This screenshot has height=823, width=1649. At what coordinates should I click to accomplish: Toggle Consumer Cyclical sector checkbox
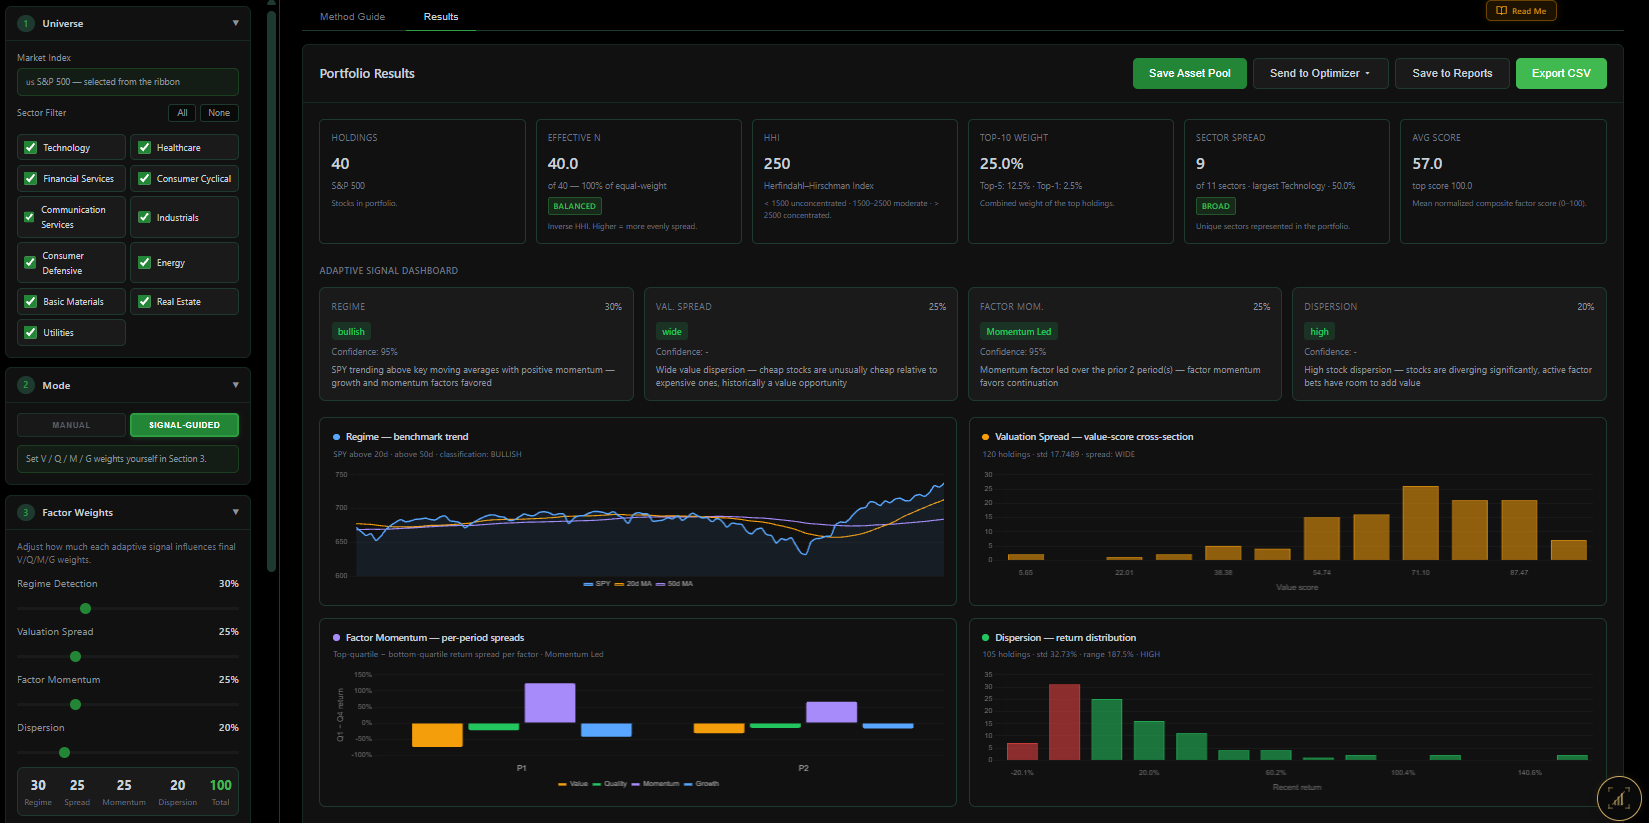(x=145, y=178)
